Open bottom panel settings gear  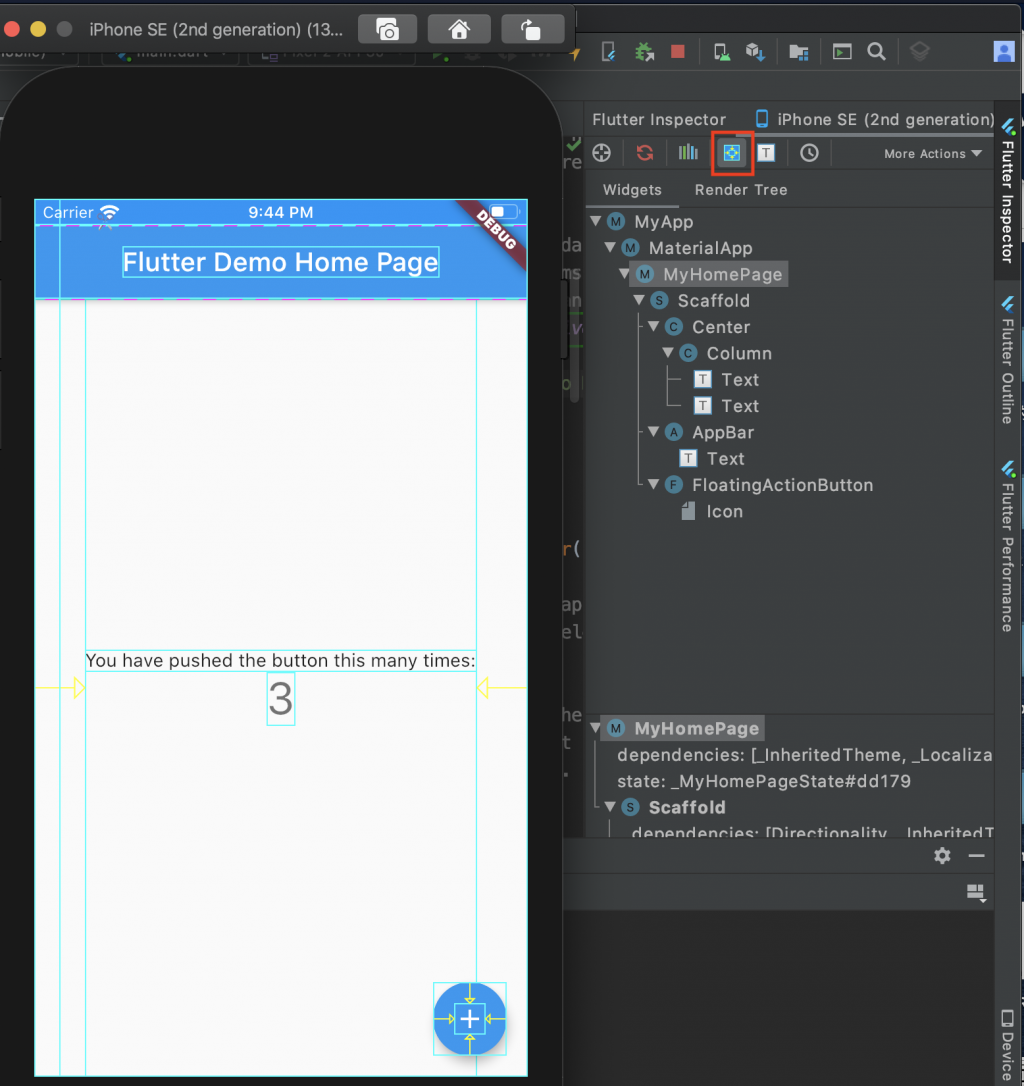coord(942,855)
